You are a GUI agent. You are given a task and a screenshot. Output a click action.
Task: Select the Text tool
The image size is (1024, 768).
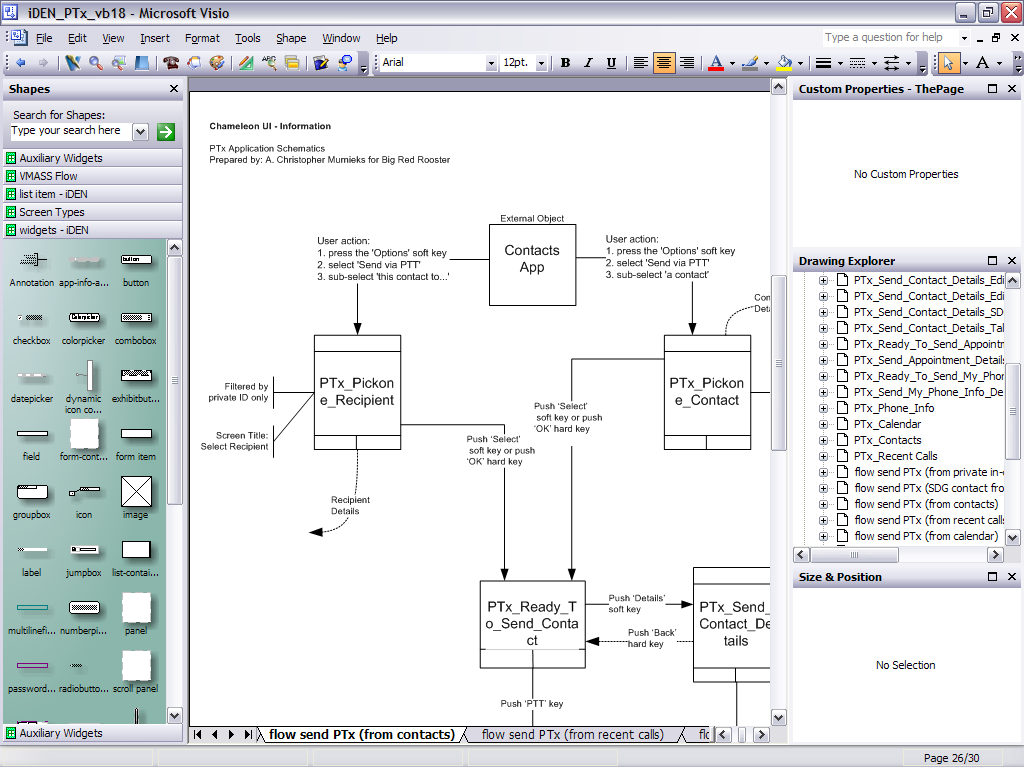(x=982, y=63)
